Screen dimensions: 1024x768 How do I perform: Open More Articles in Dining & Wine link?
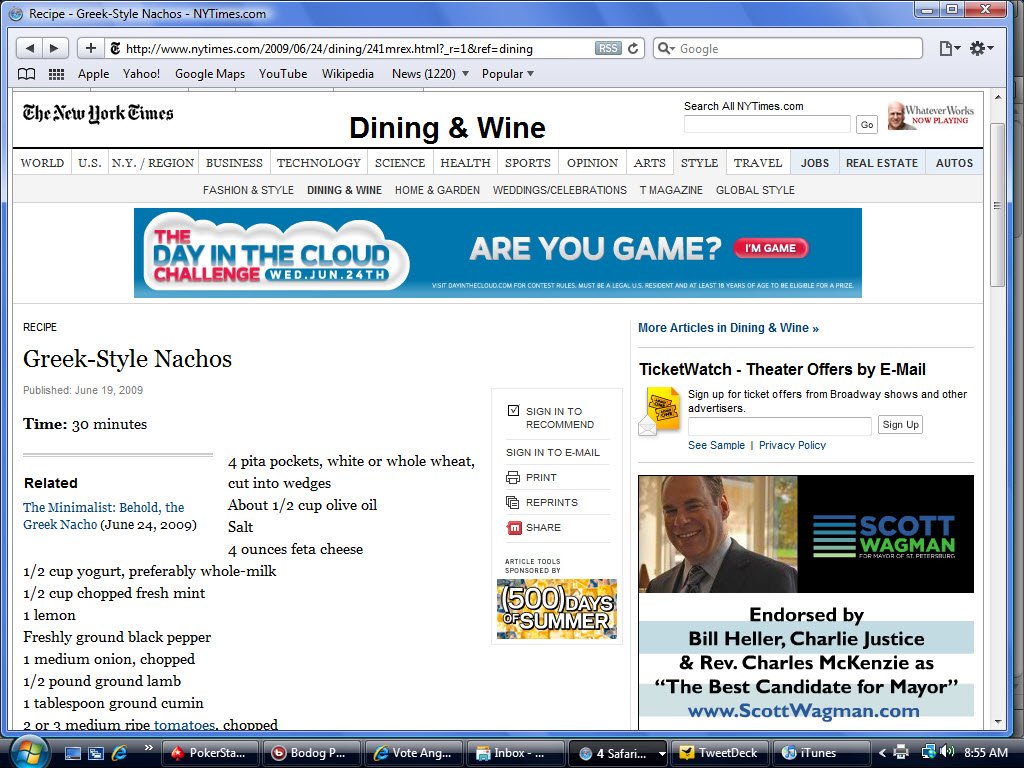[728, 328]
